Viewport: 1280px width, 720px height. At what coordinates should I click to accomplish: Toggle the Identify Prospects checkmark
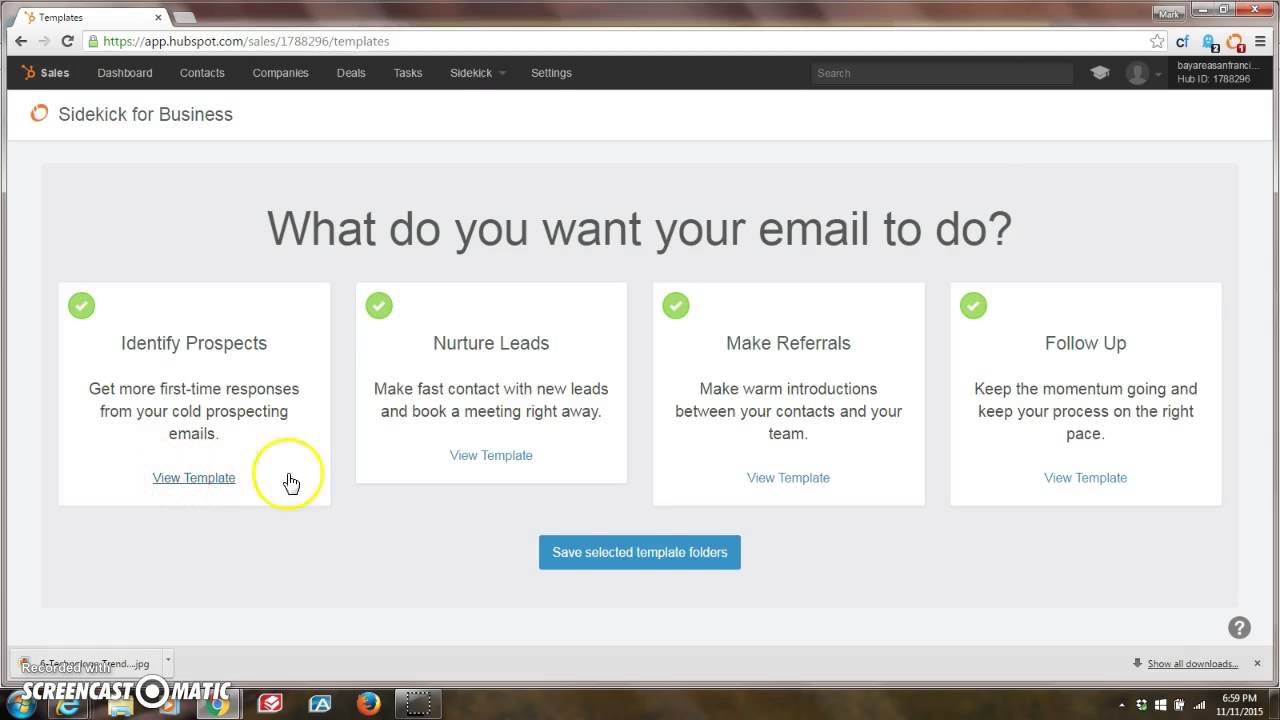coord(82,305)
